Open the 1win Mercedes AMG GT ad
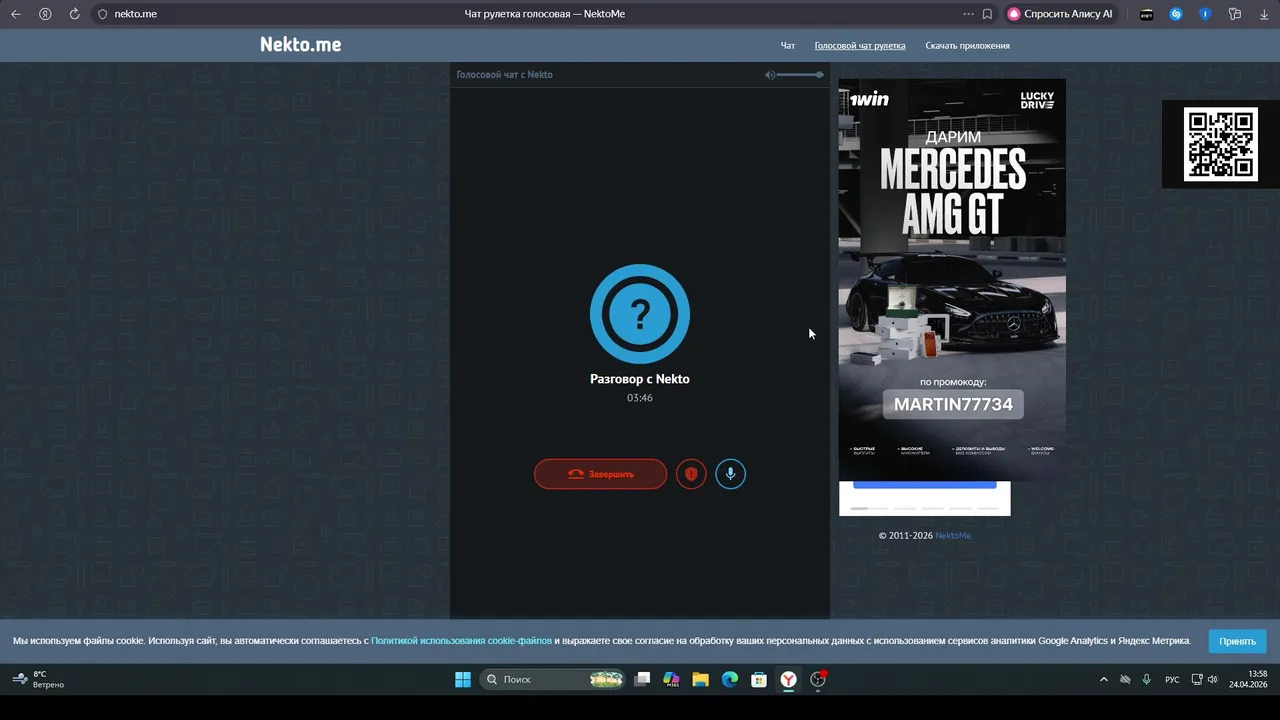1280x720 pixels. coord(952,280)
